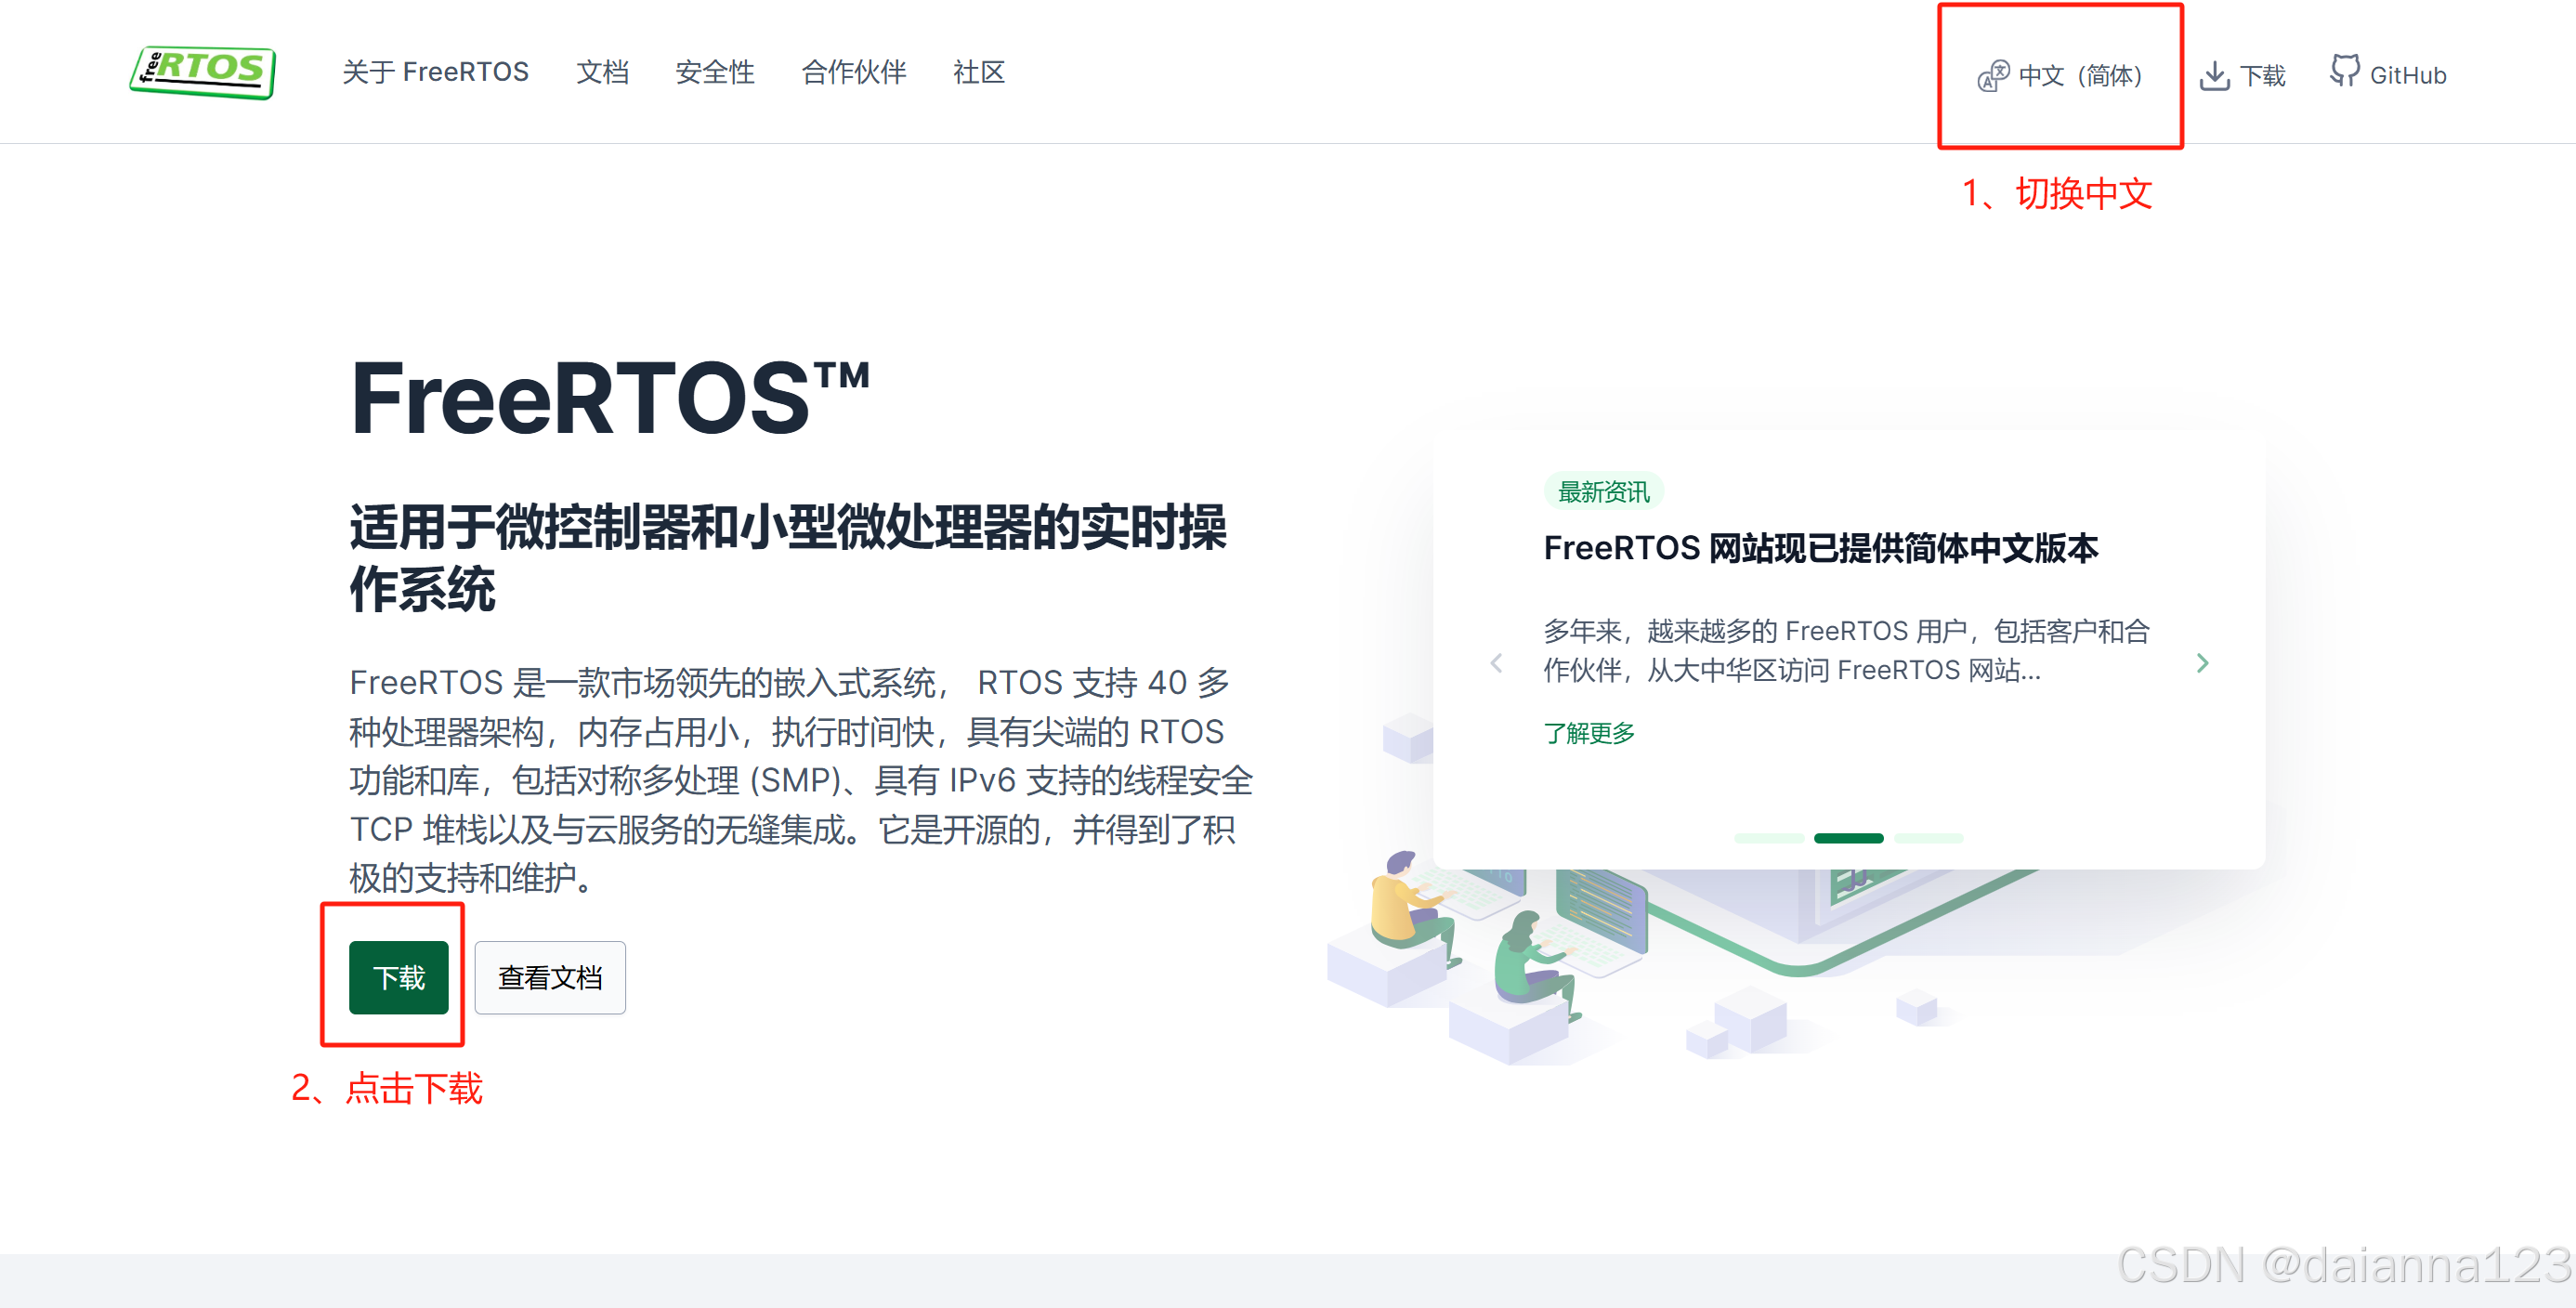Screen dimensions: 2576x1308
Task: Click the download icon in the top bar
Action: pyautogui.click(x=2216, y=73)
